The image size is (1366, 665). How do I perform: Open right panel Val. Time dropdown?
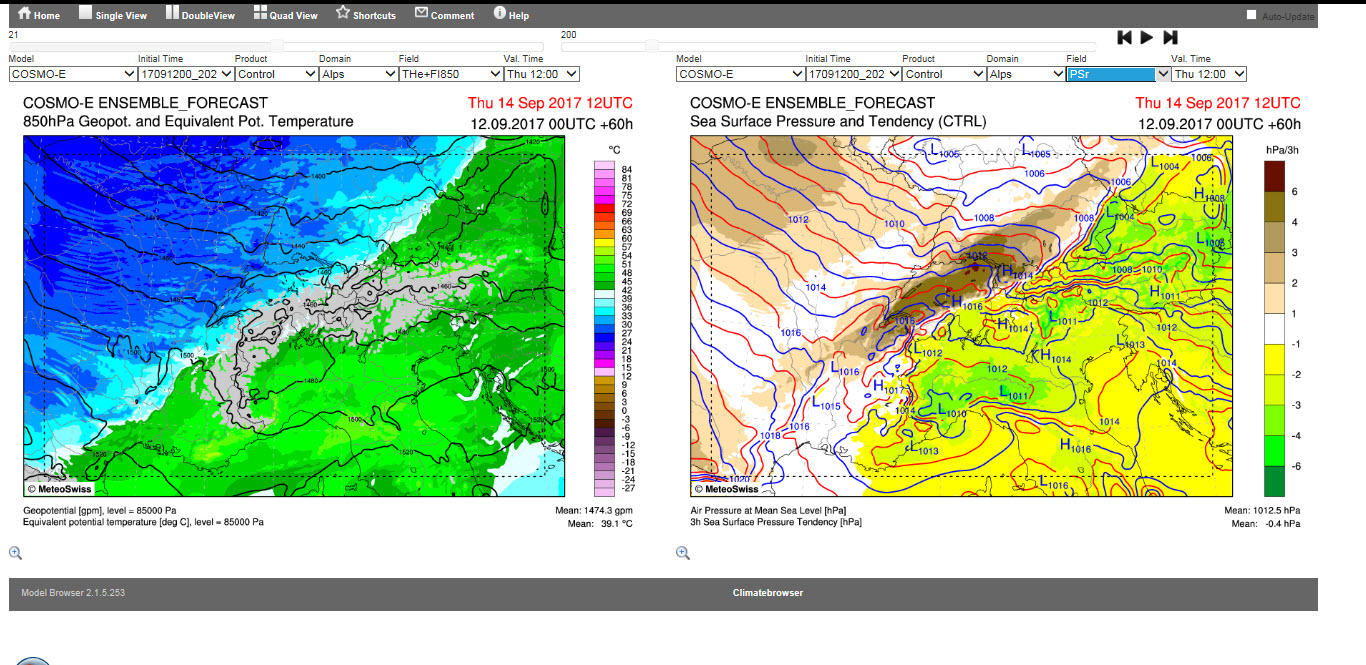point(1209,74)
